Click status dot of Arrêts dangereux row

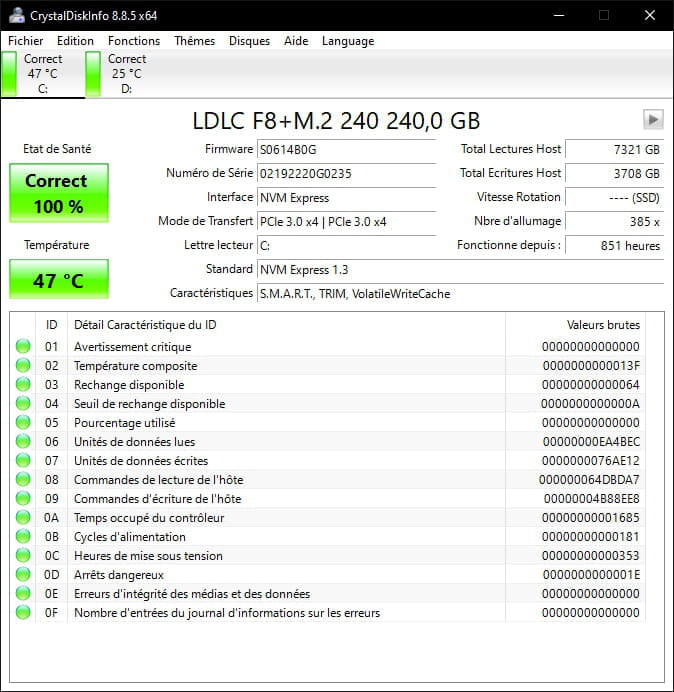pos(23,574)
